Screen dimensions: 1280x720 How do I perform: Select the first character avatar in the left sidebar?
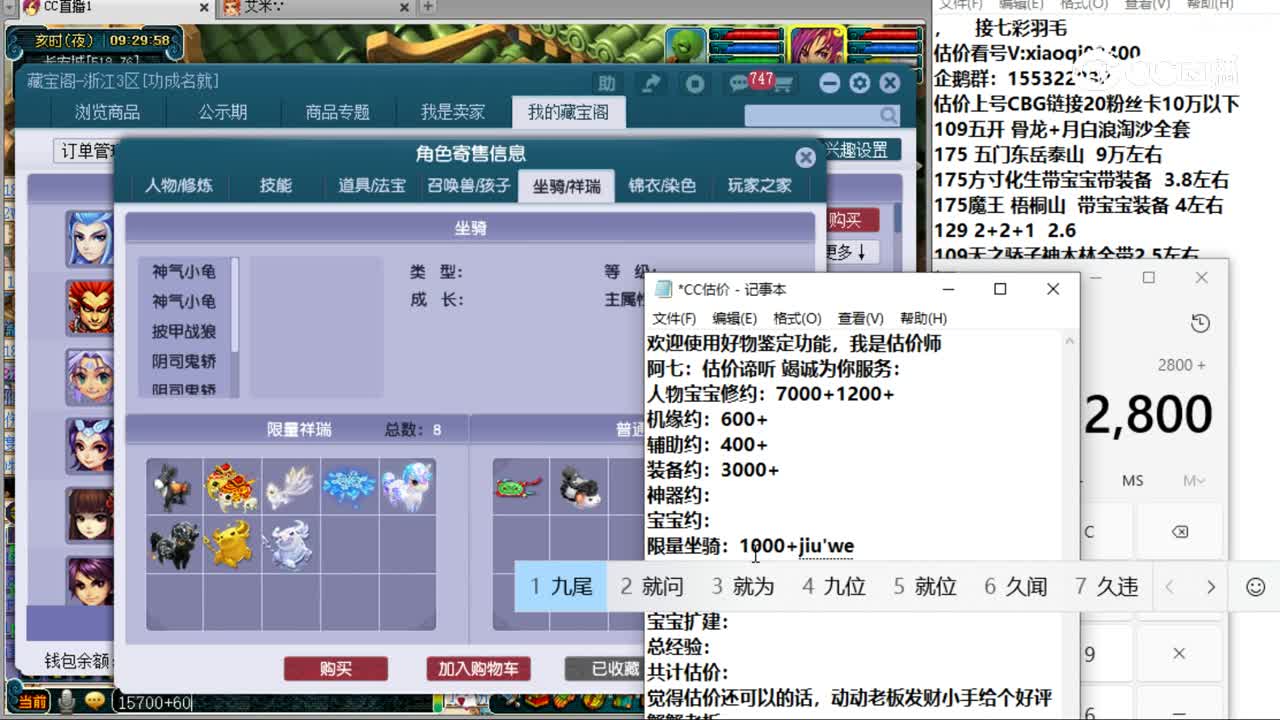(90, 238)
